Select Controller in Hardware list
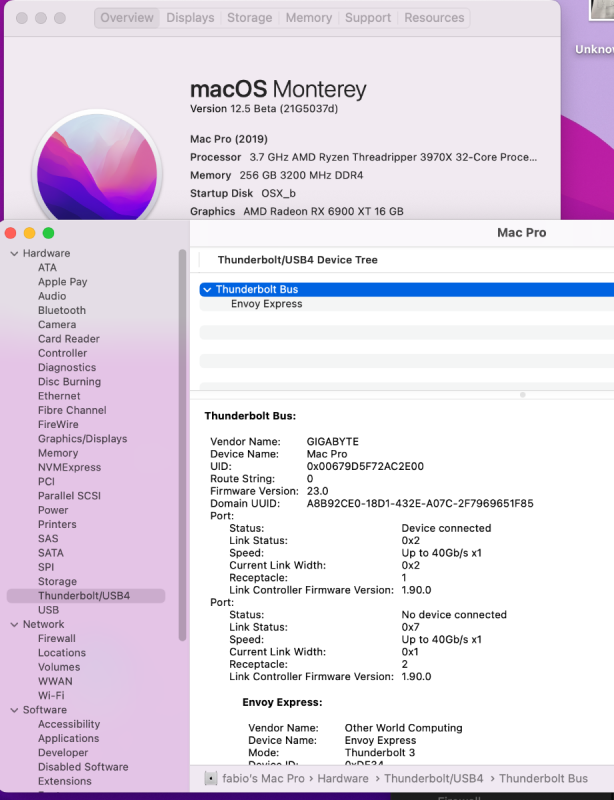The width and height of the screenshot is (614, 800). [x=62, y=353]
